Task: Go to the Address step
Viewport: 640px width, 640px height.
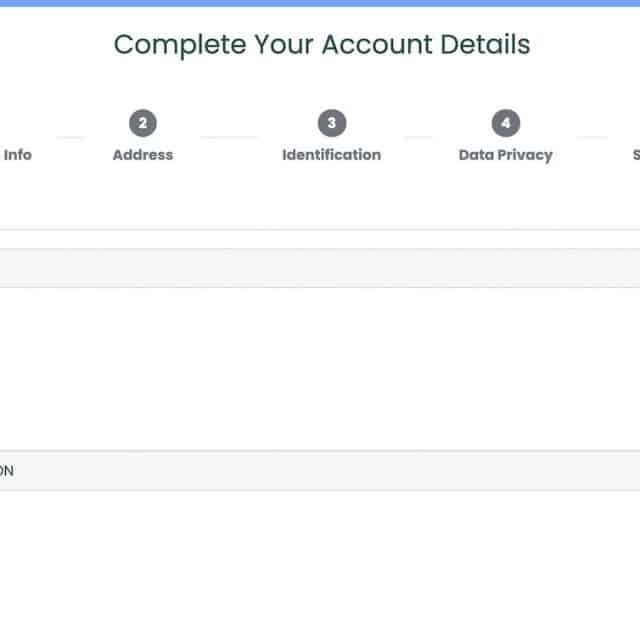Action: (x=143, y=155)
